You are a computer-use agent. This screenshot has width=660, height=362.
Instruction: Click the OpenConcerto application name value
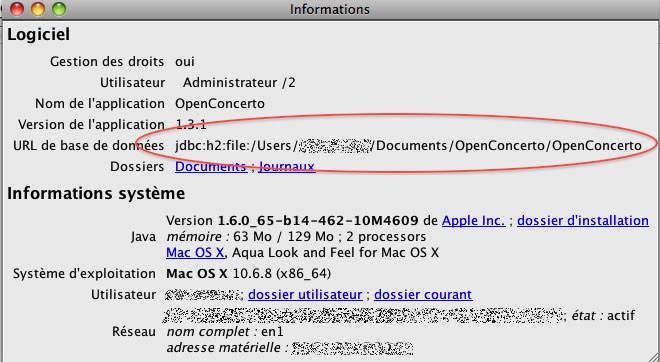[x=220, y=104]
